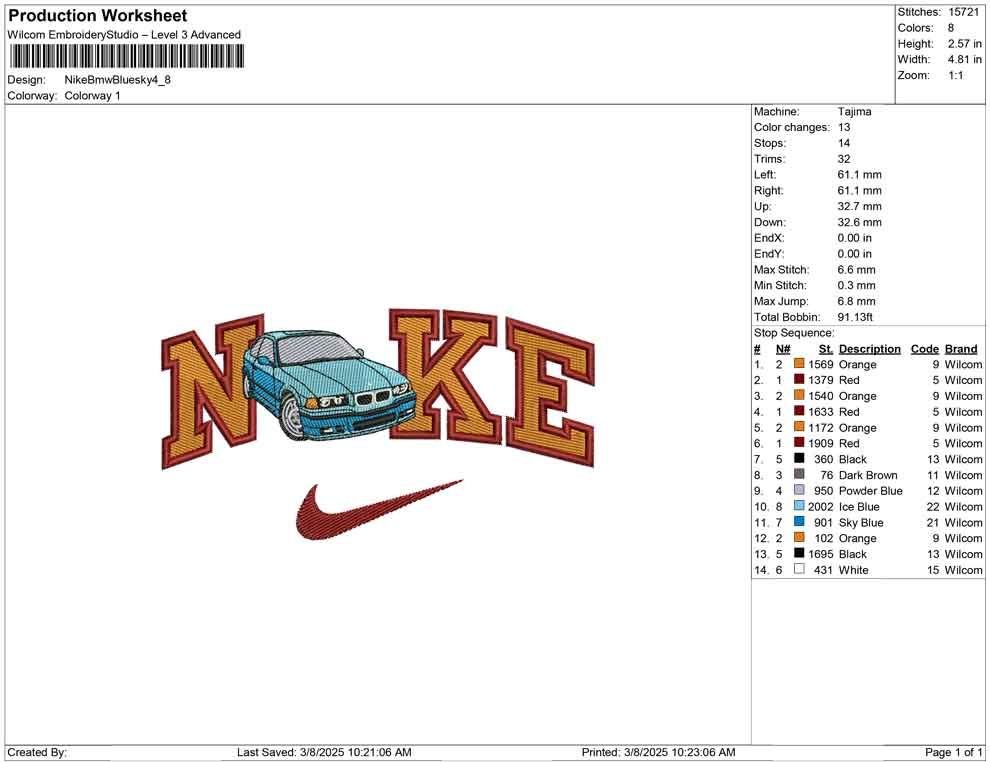Click the embroidered letter N
990x762 pixels.
[213, 391]
